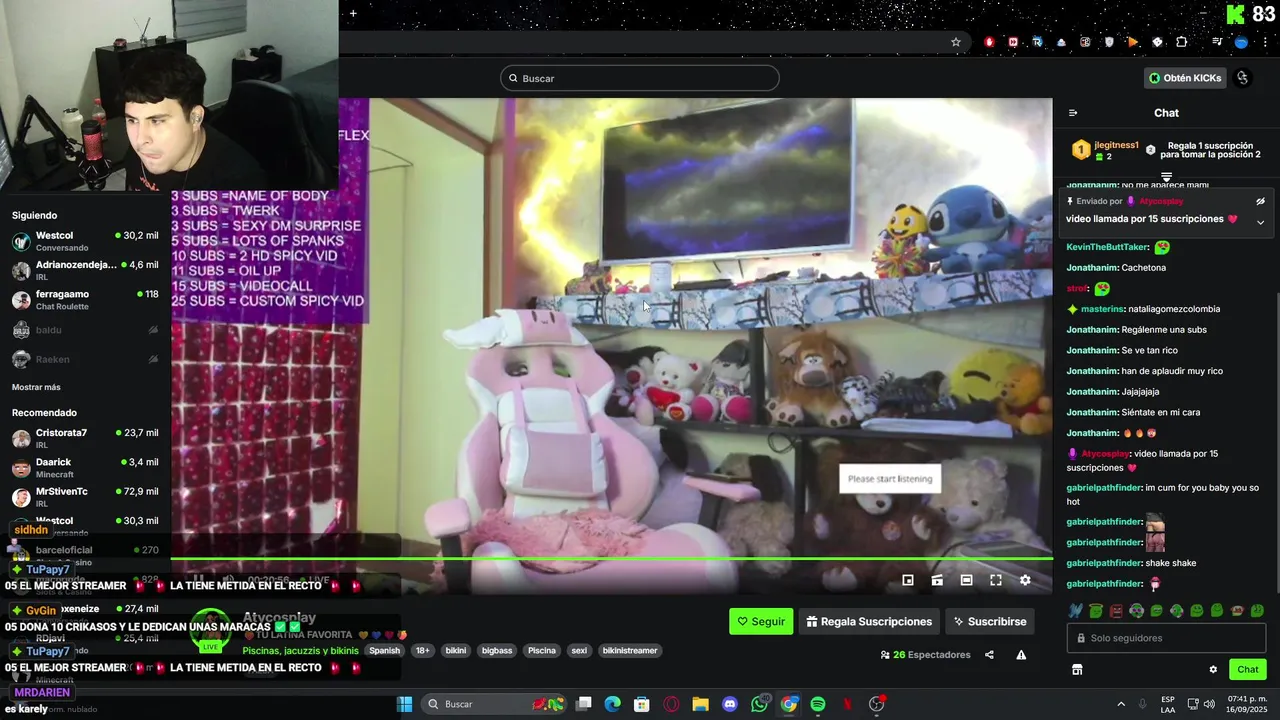
Task: Click the green Chat send button
Action: coord(1248,669)
